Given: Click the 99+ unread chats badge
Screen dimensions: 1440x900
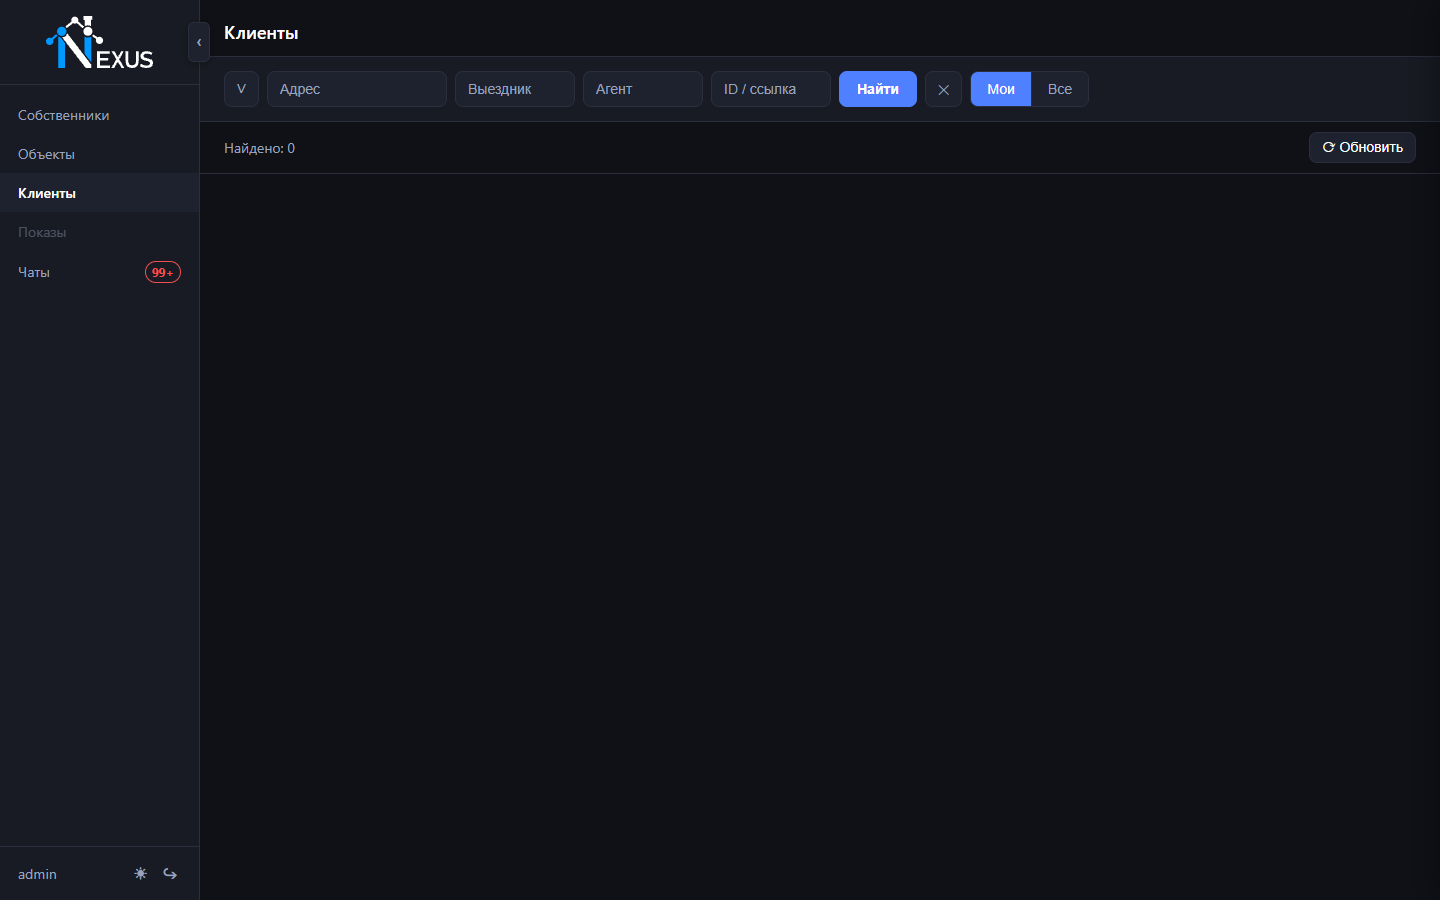Looking at the screenshot, I should pyautogui.click(x=163, y=272).
